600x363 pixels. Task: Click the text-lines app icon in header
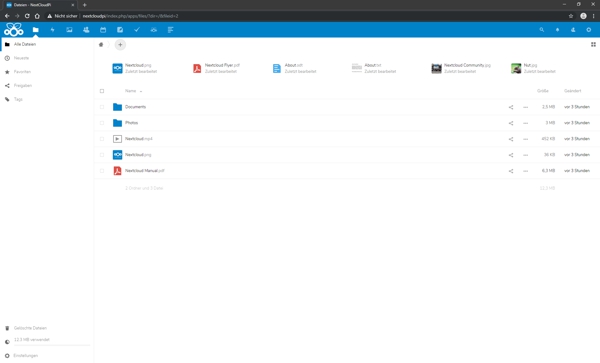coord(170,29)
